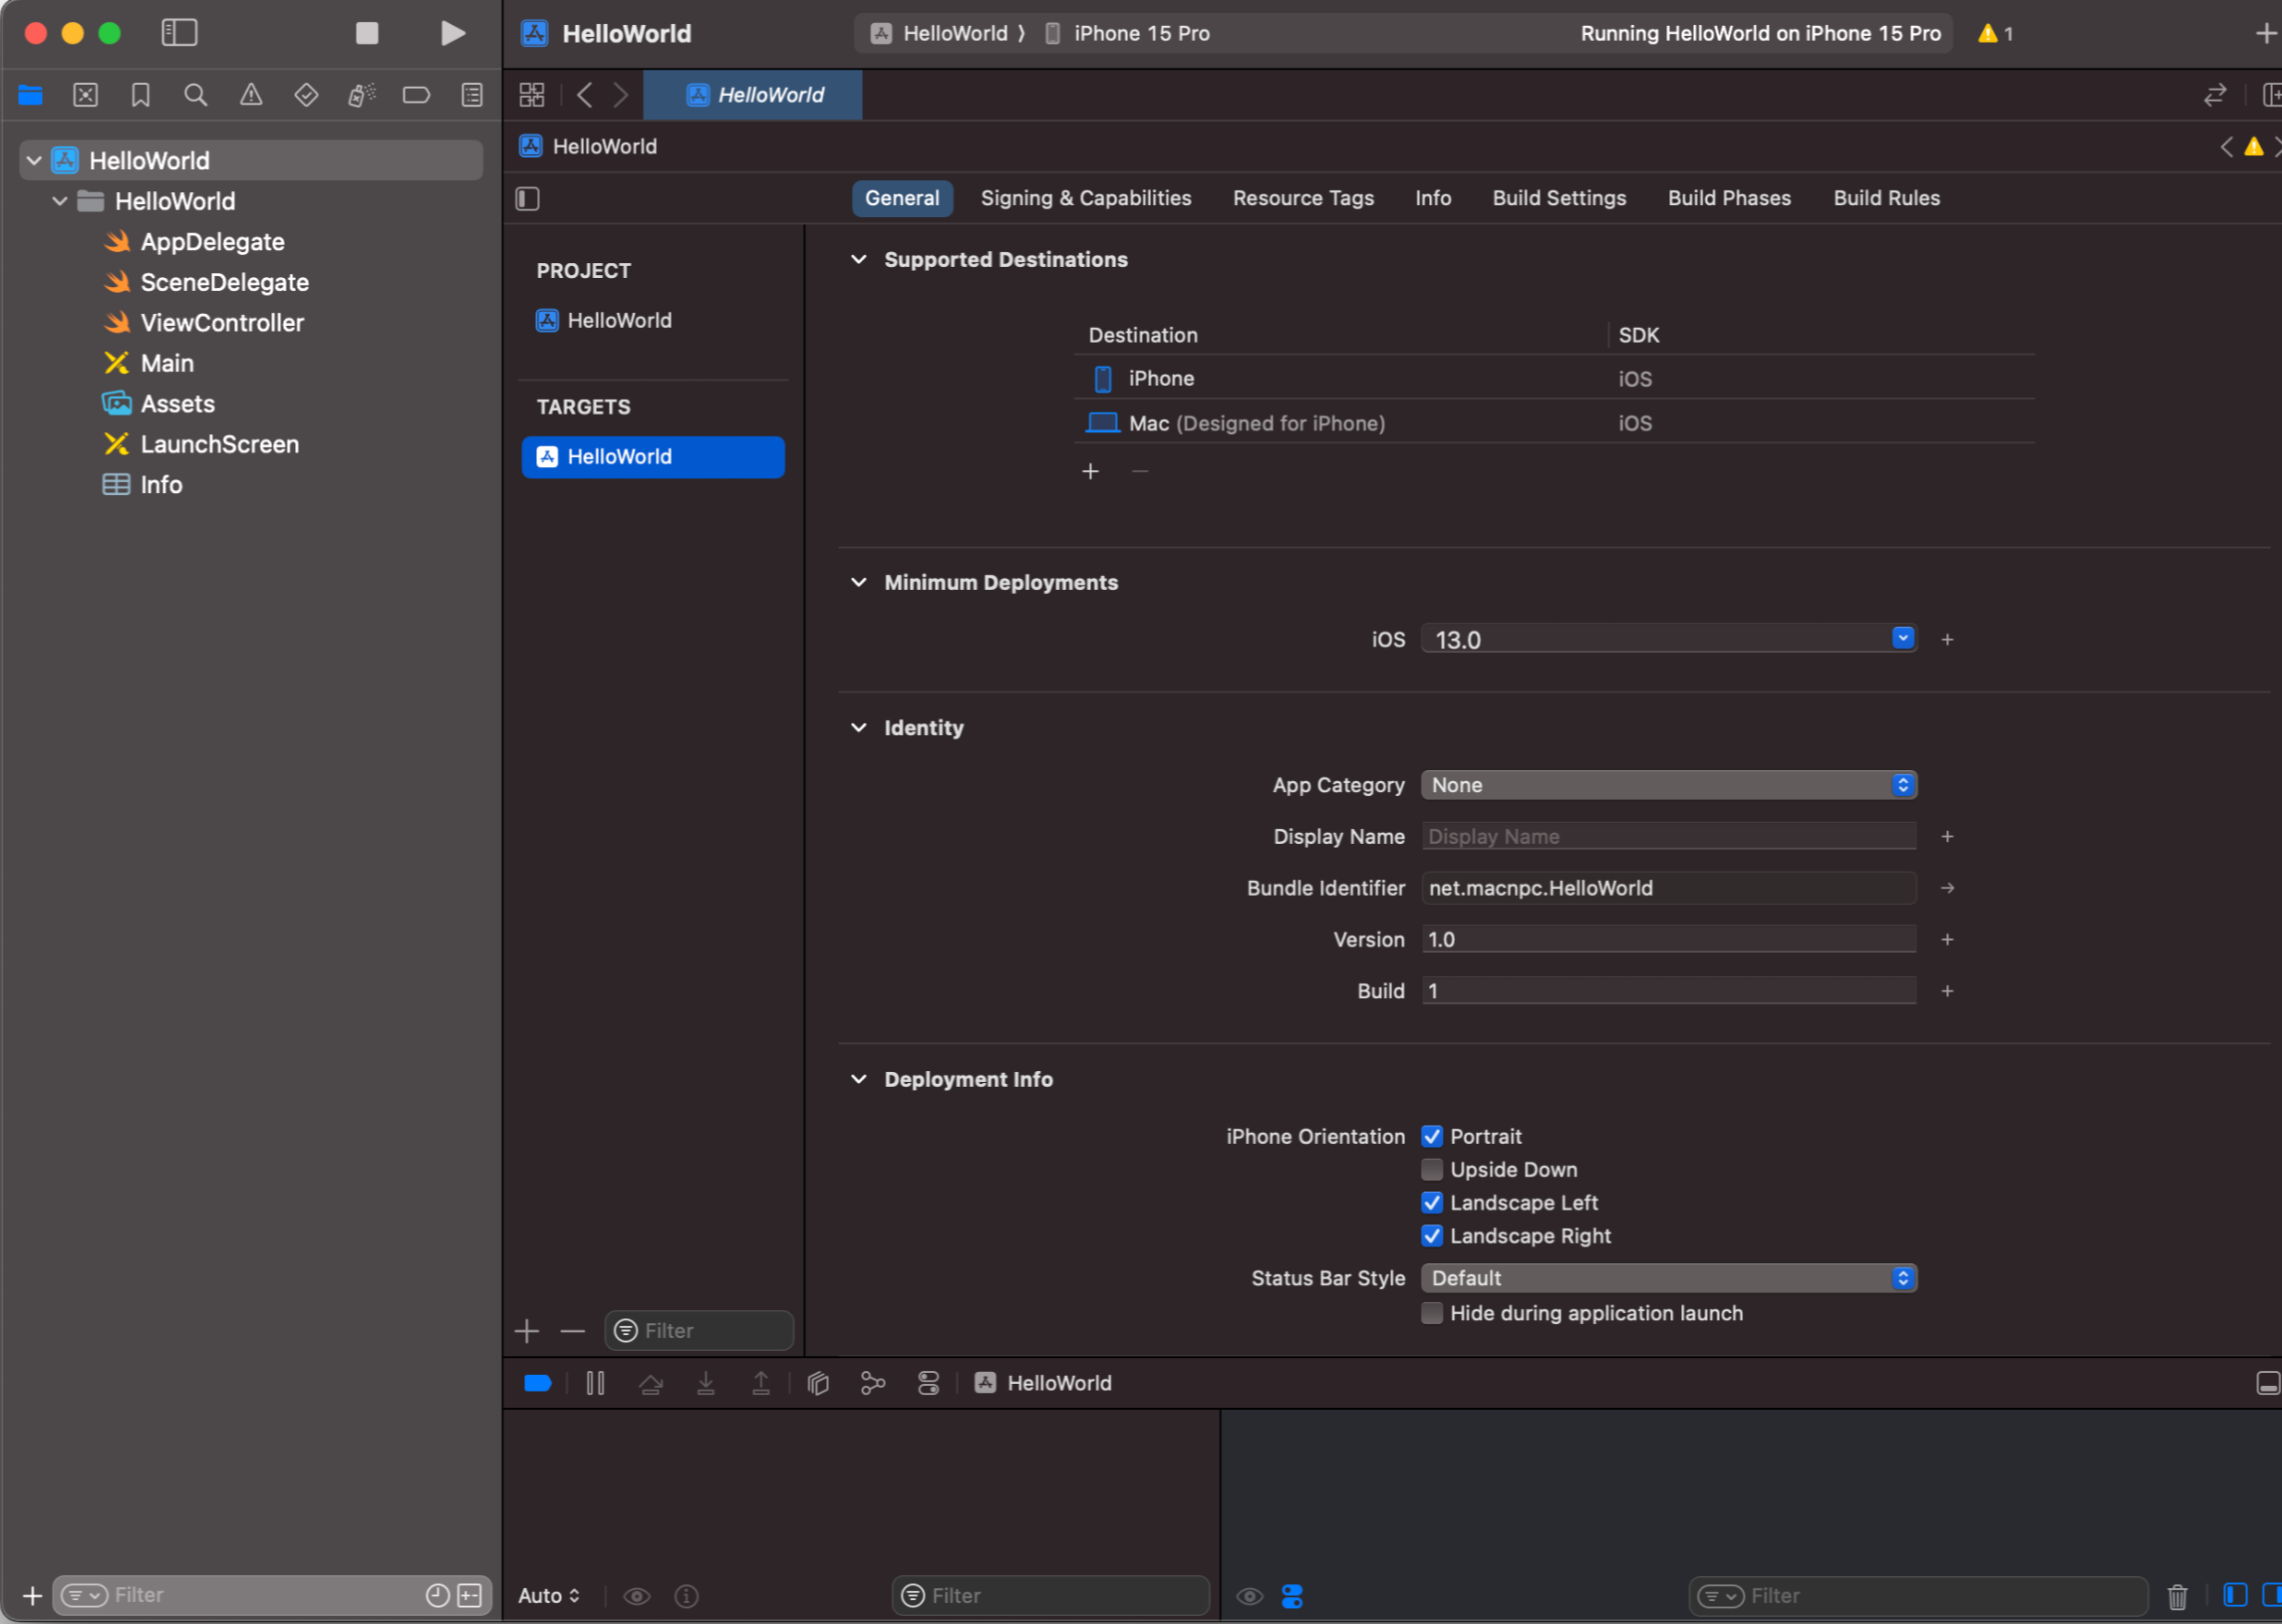Viewport: 2282px width, 1624px height.
Task: Click the Display Name text field
Action: click(x=1668, y=836)
